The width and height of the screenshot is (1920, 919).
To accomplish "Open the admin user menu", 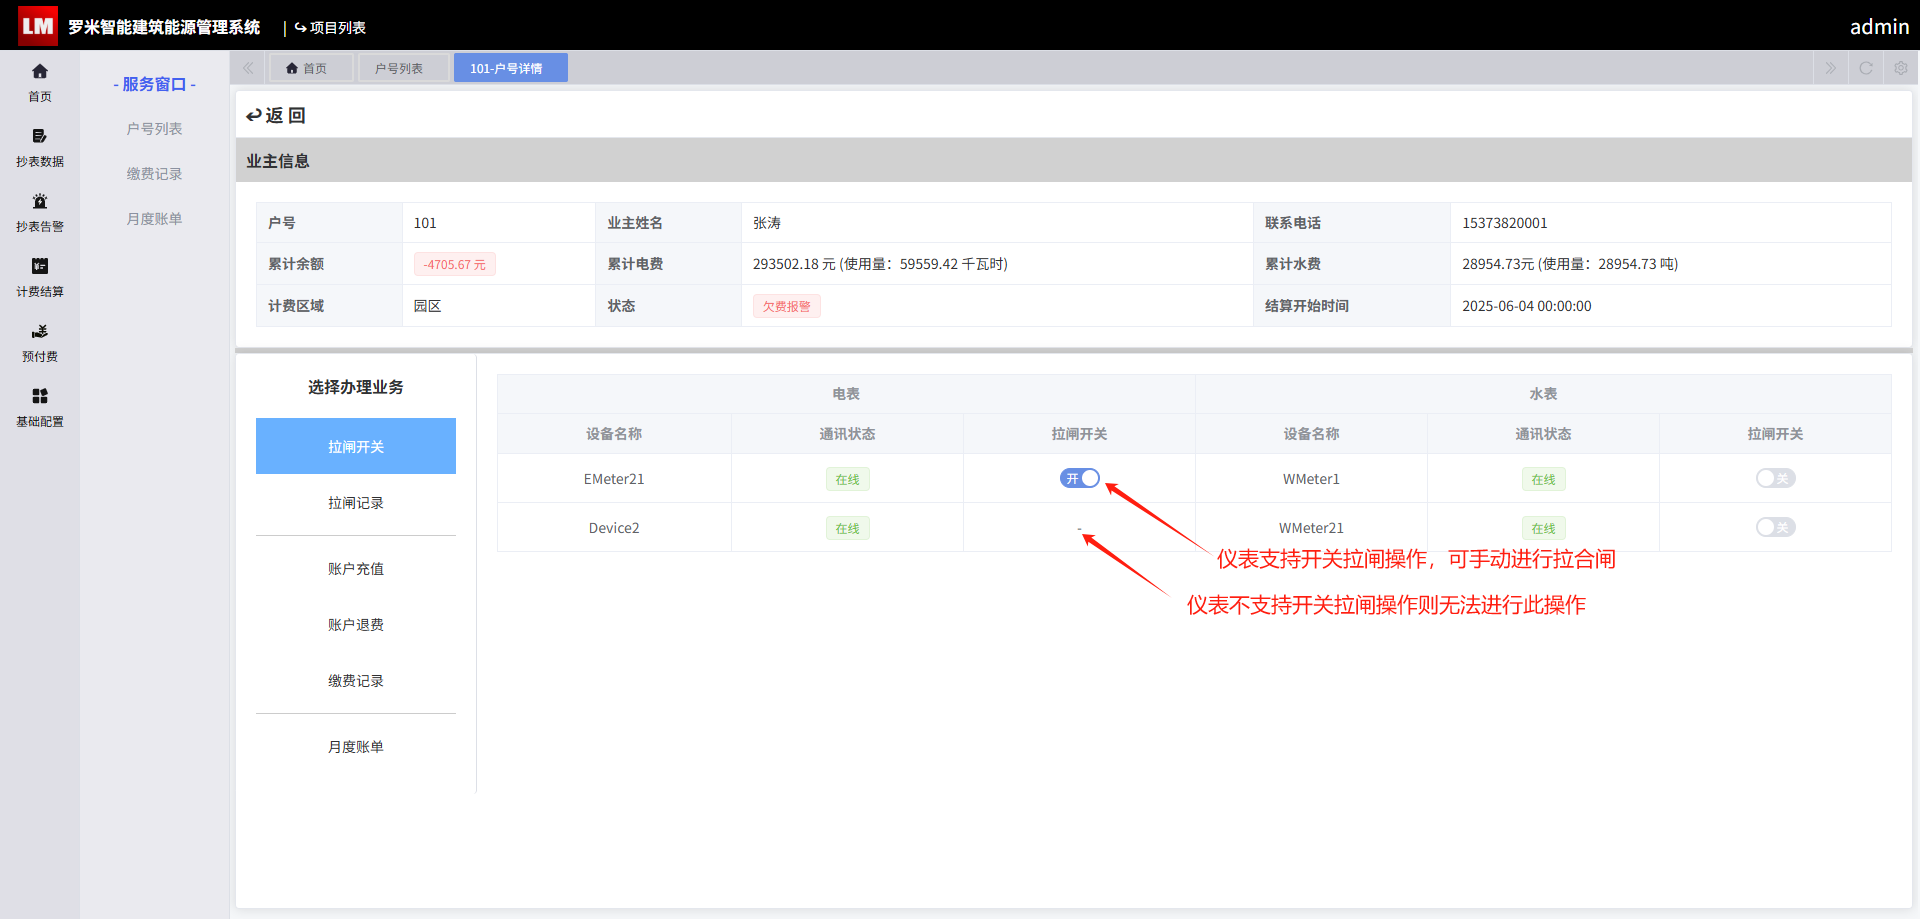I will tap(1879, 27).
